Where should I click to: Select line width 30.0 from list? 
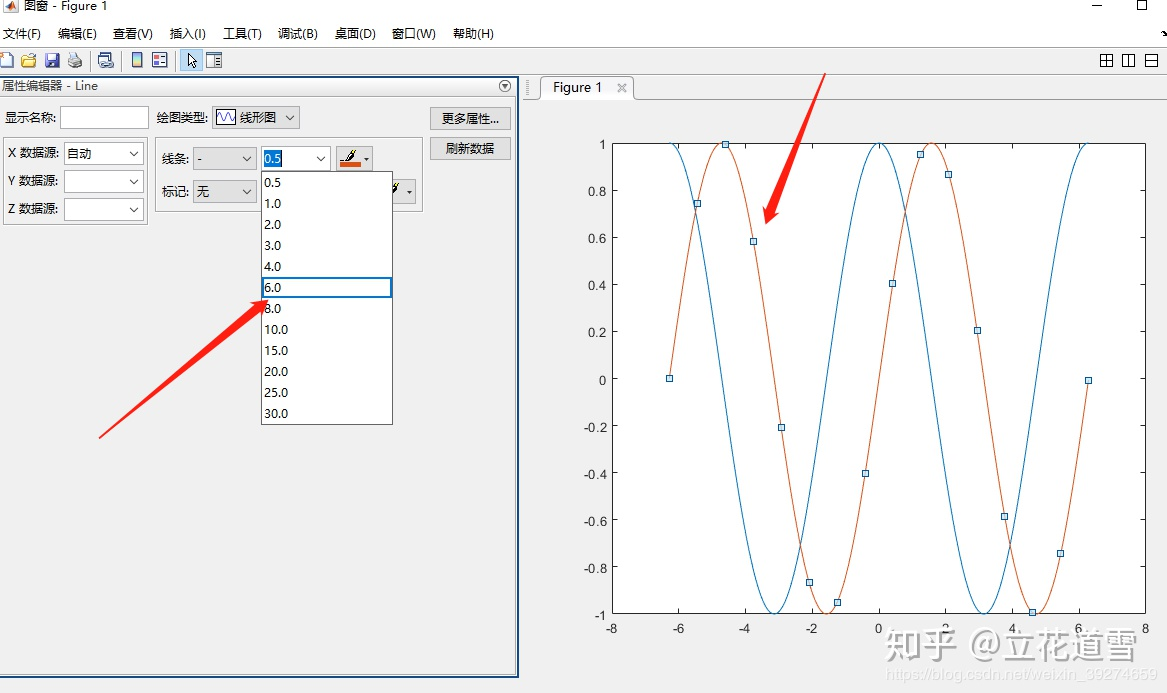click(327, 413)
